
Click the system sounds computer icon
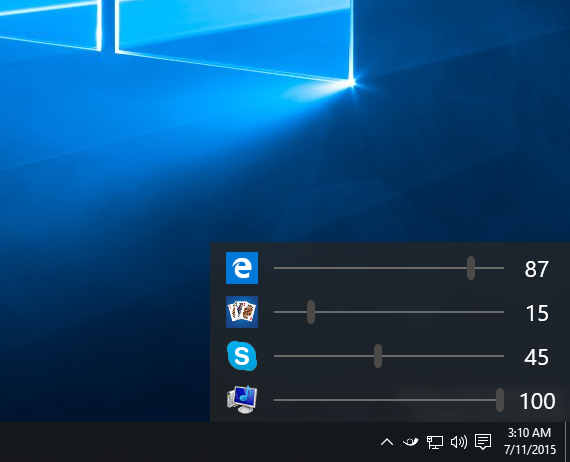[242, 399]
